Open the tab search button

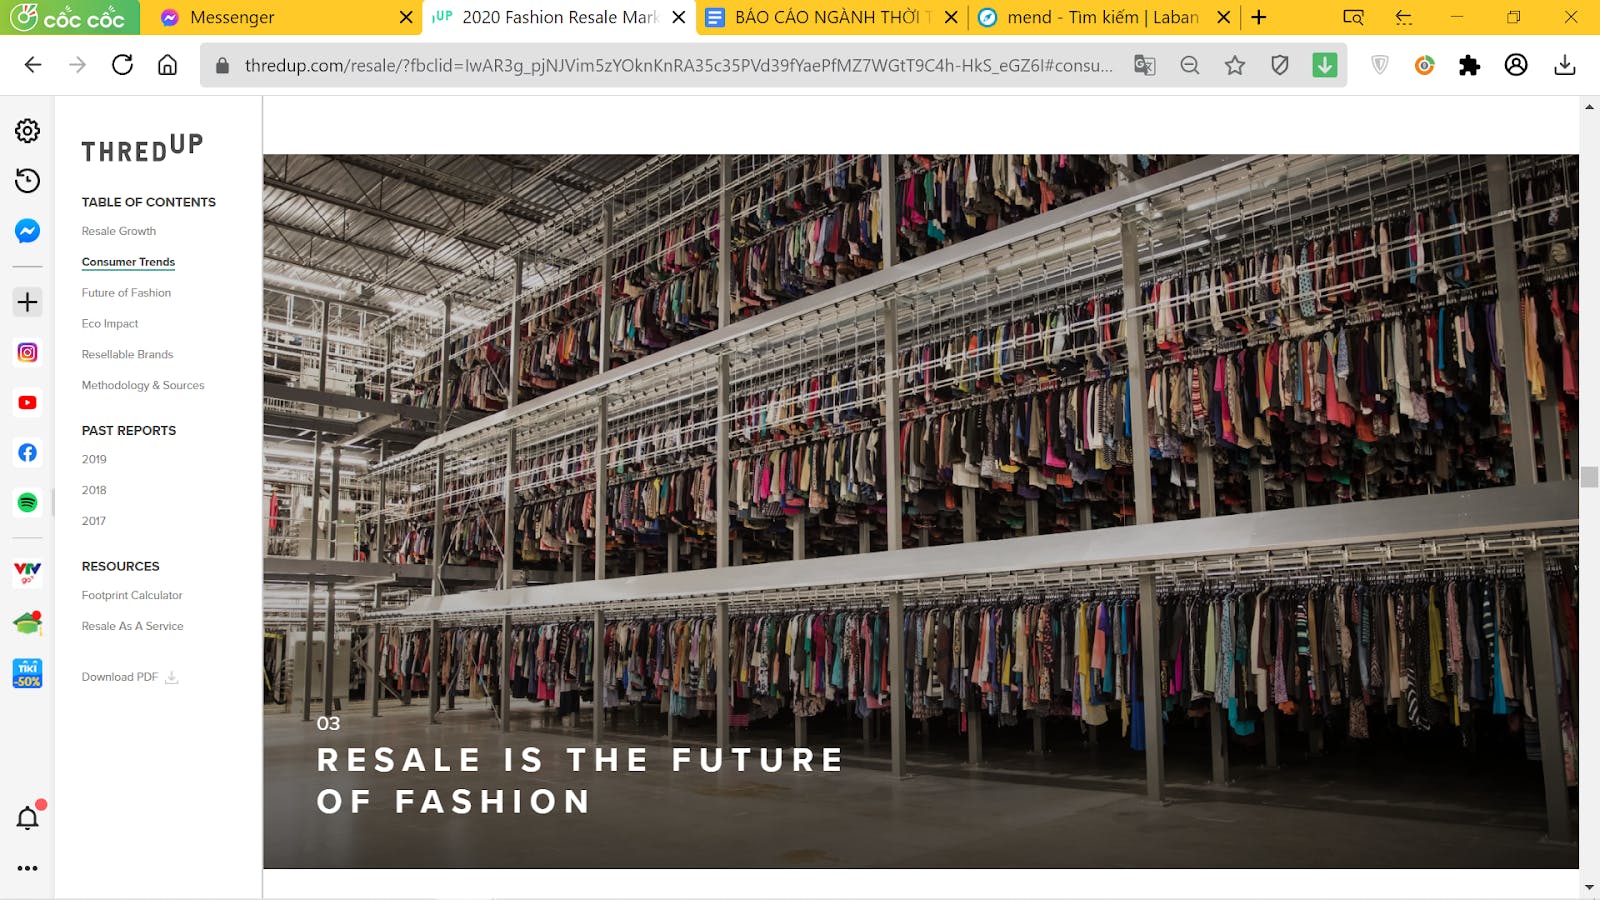coord(1353,17)
